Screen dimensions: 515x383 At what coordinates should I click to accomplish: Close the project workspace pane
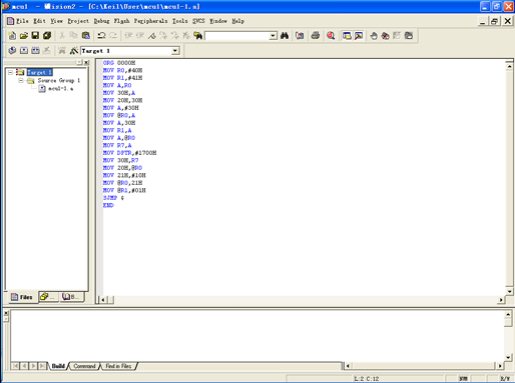87,62
